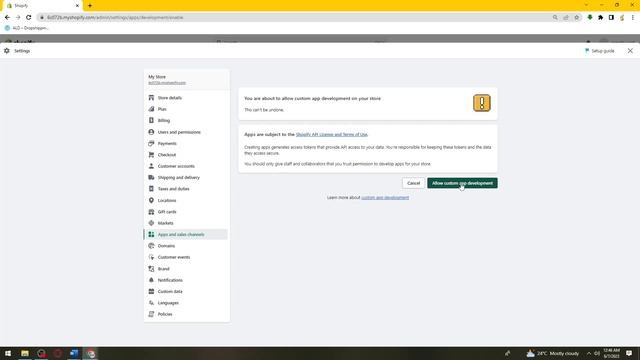This screenshot has width=640, height=360.
Task: Click the Domains icon
Action: click(x=151, y=246)
